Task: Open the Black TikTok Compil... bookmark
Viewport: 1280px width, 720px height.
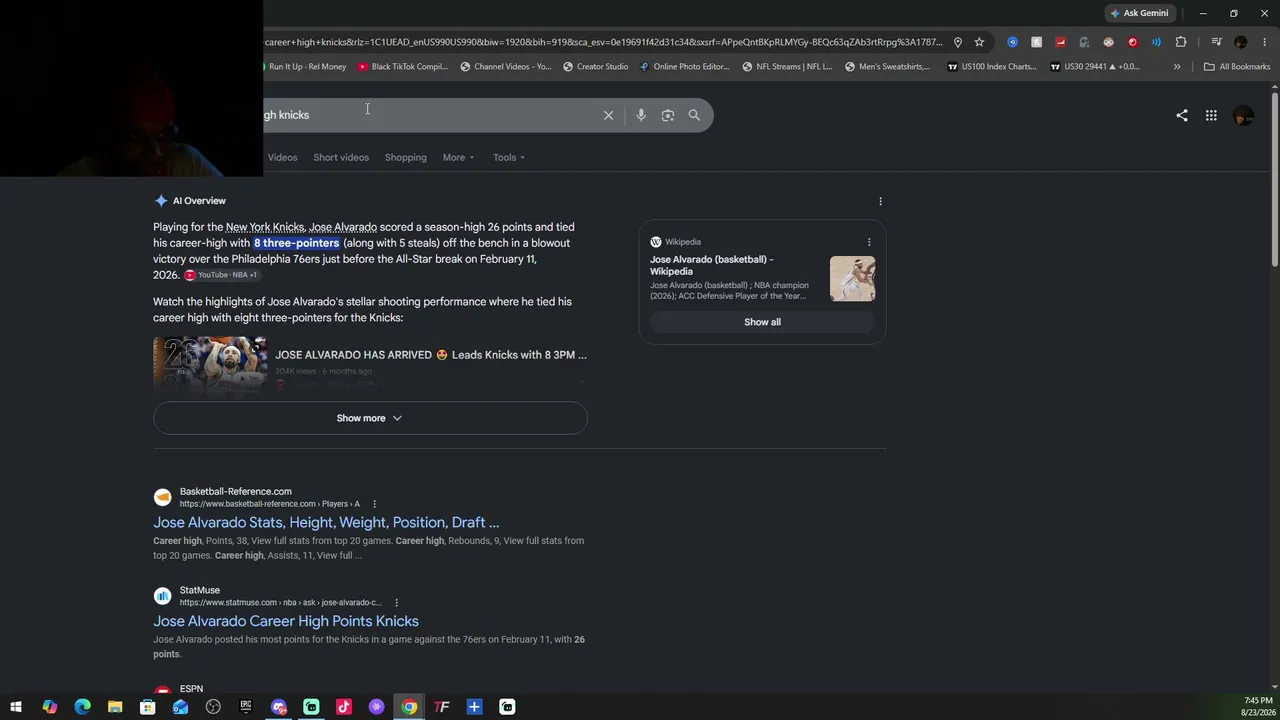Action: (403, 67)
